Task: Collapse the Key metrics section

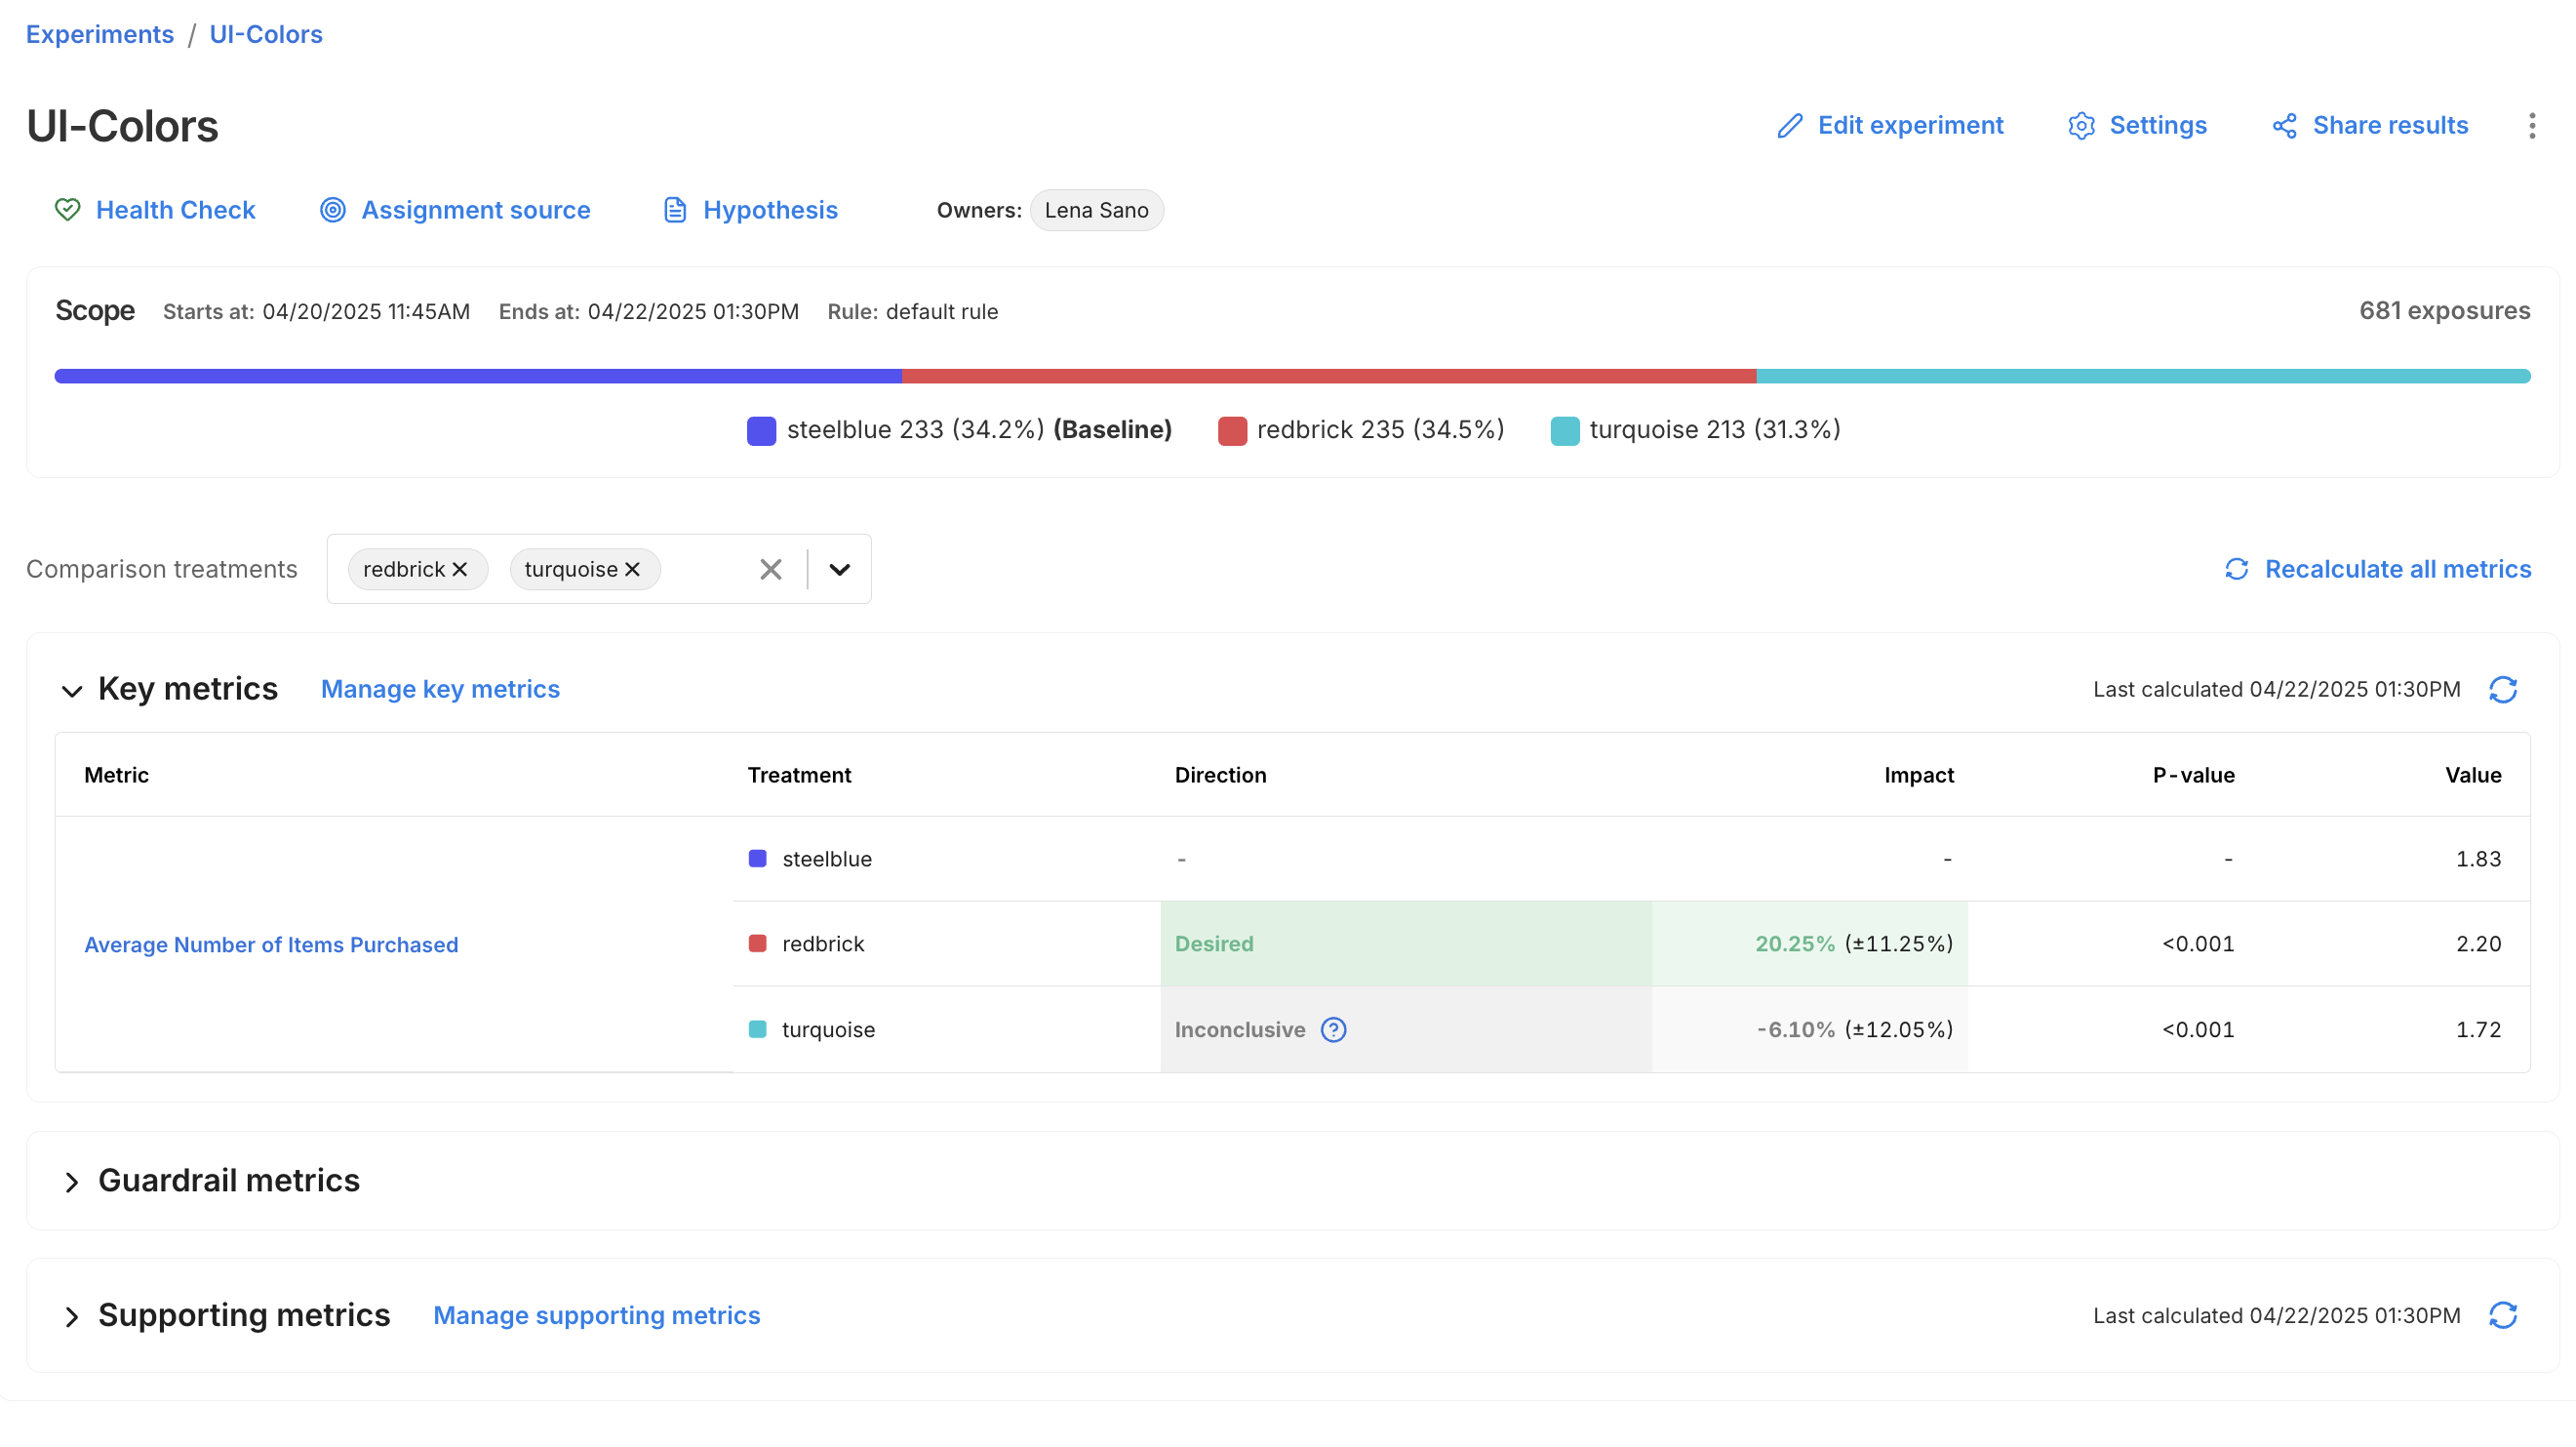Action: (x=72, y=691)
